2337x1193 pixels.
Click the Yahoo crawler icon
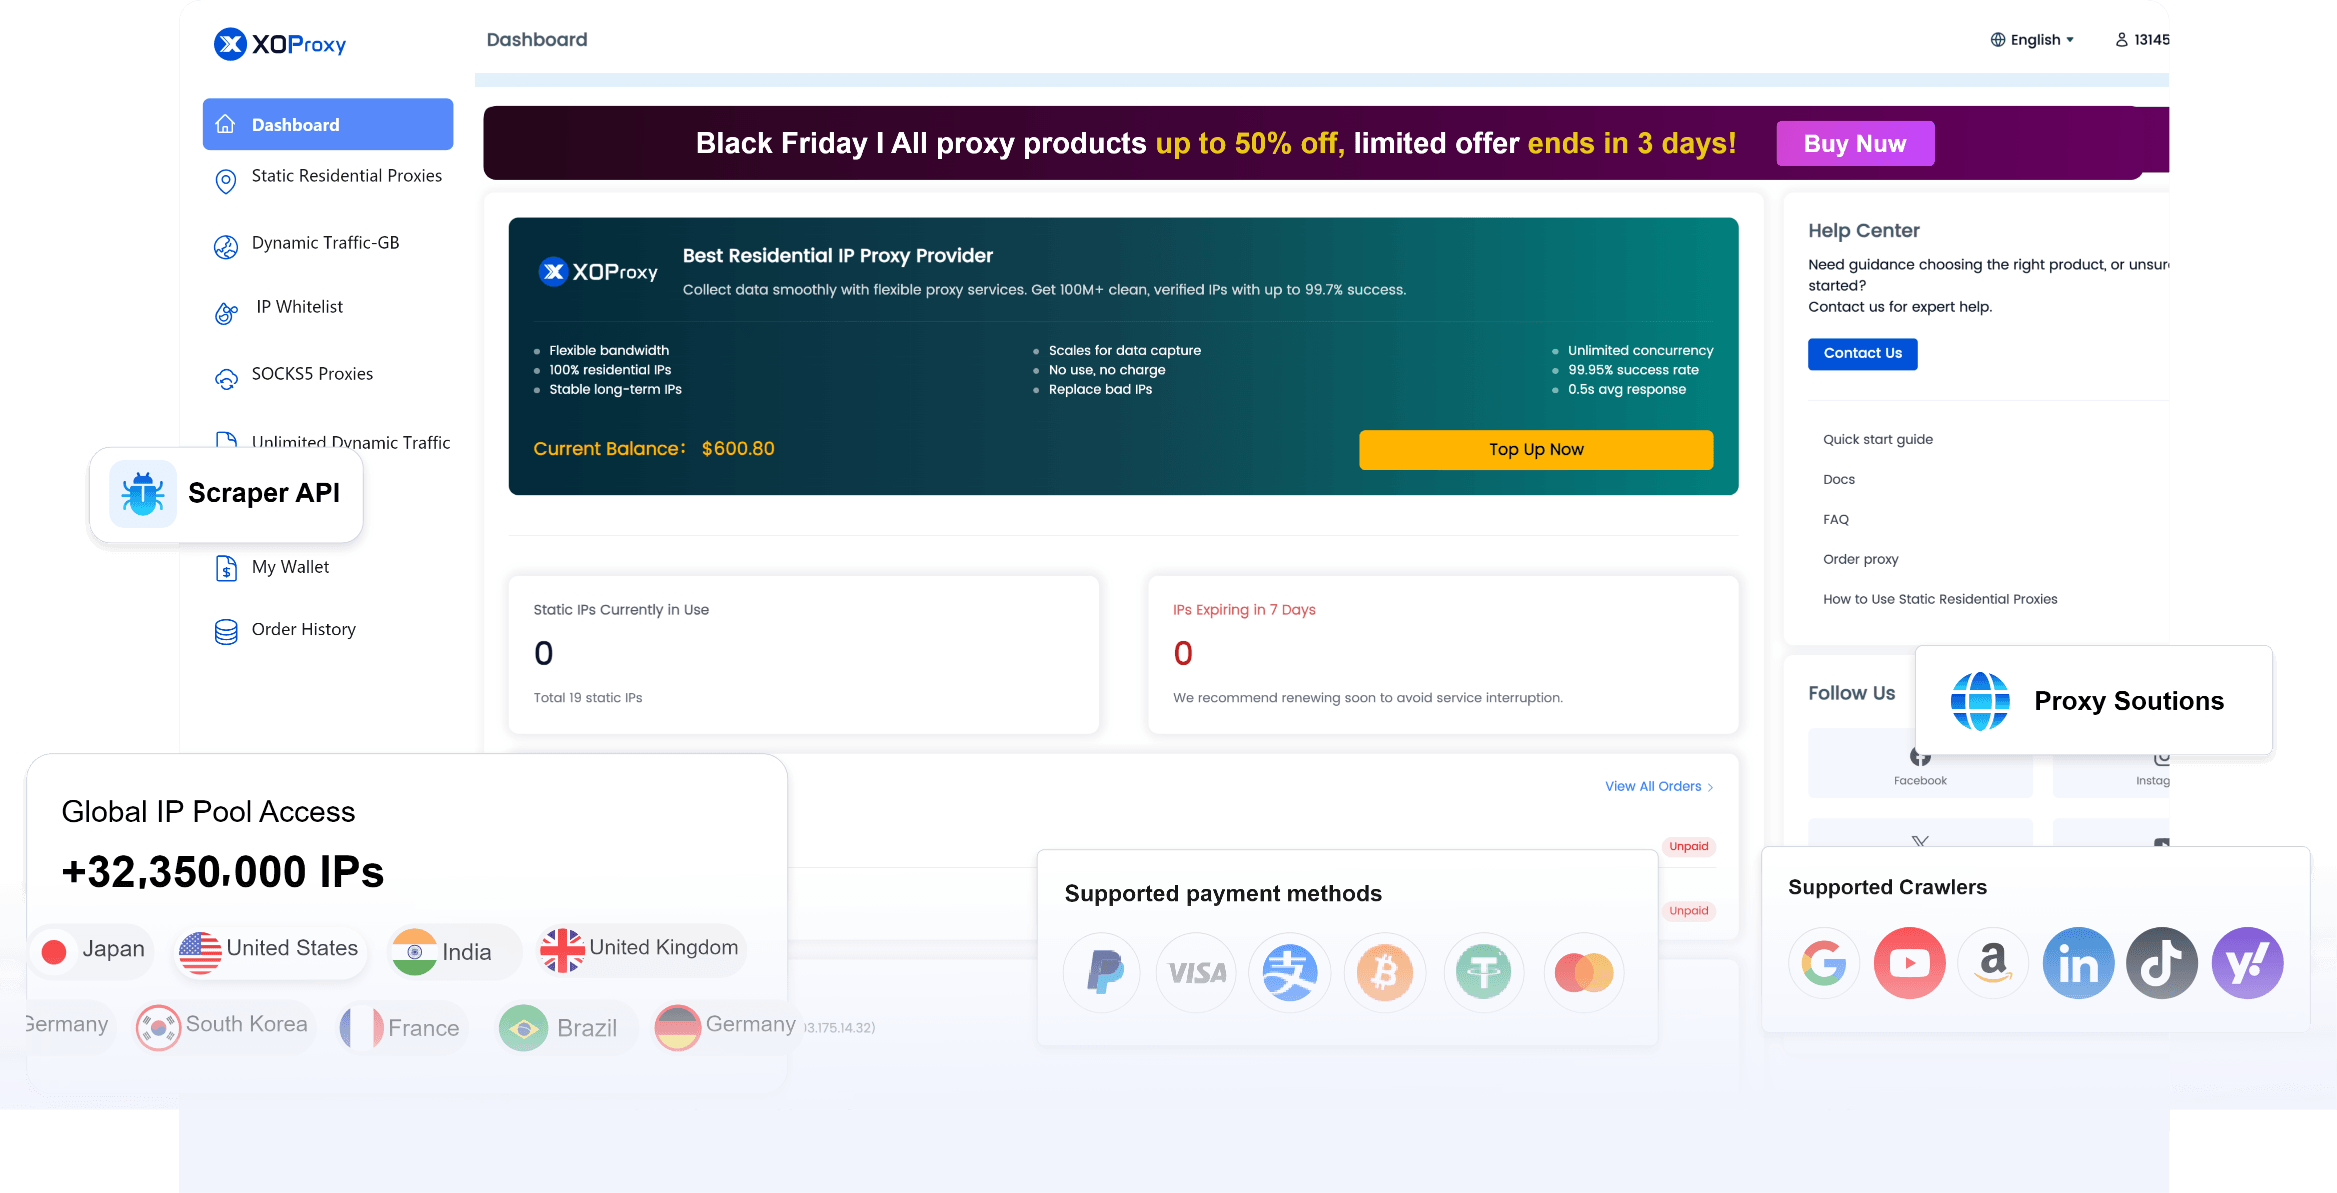tap(2247, 963)
